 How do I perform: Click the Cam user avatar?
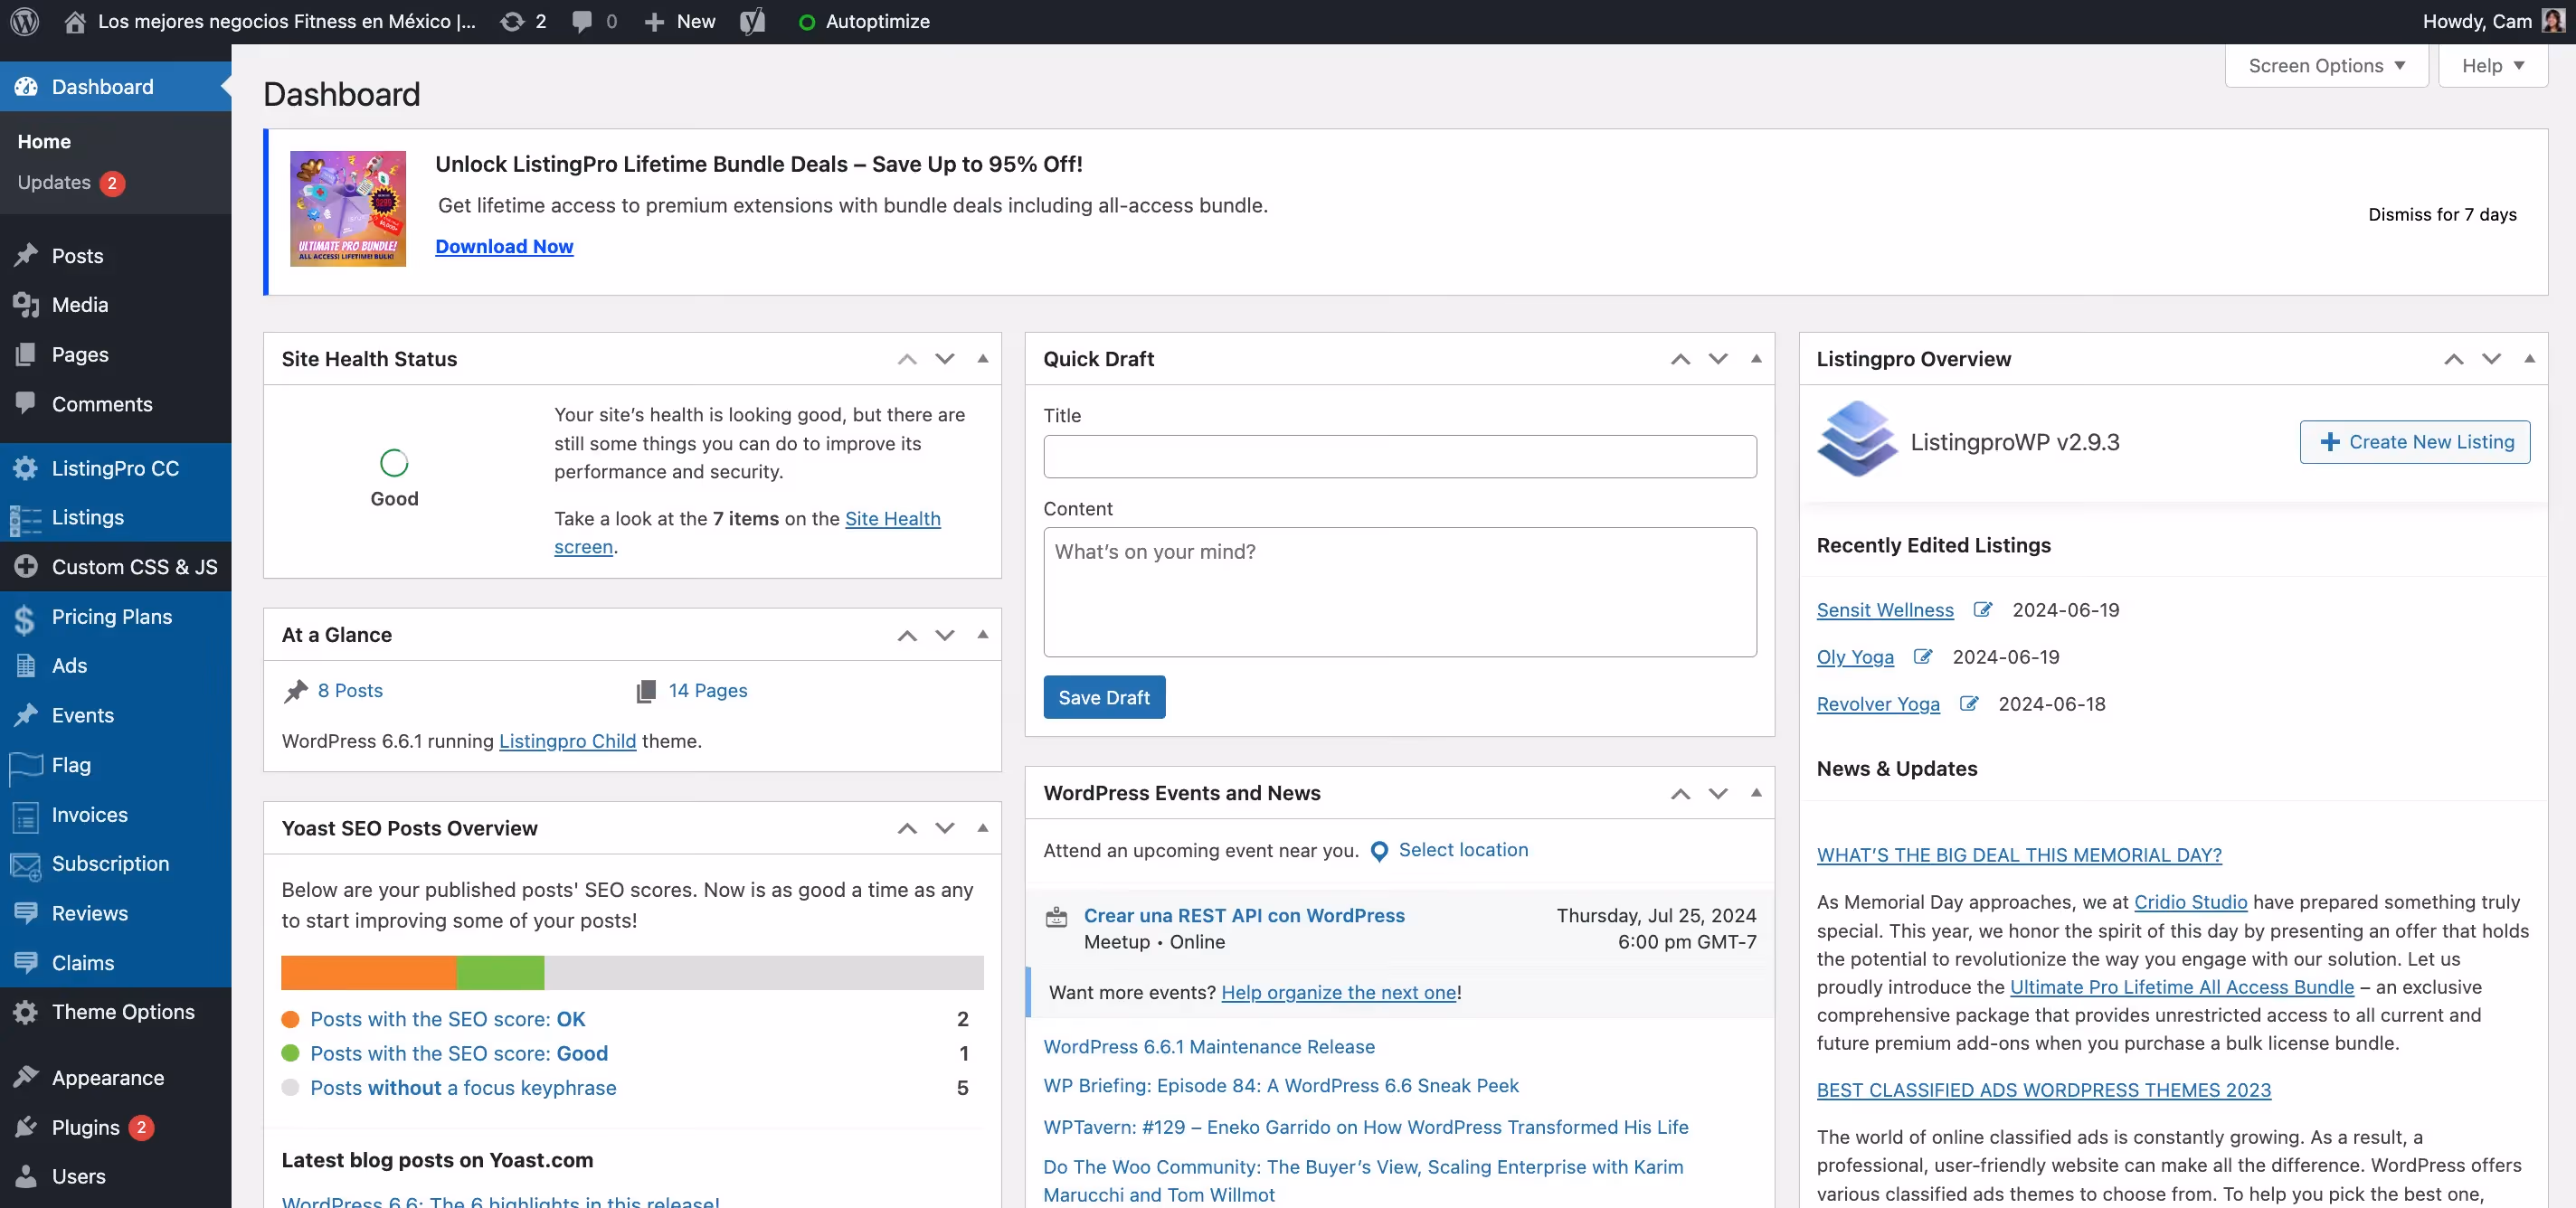[2553, 21]
